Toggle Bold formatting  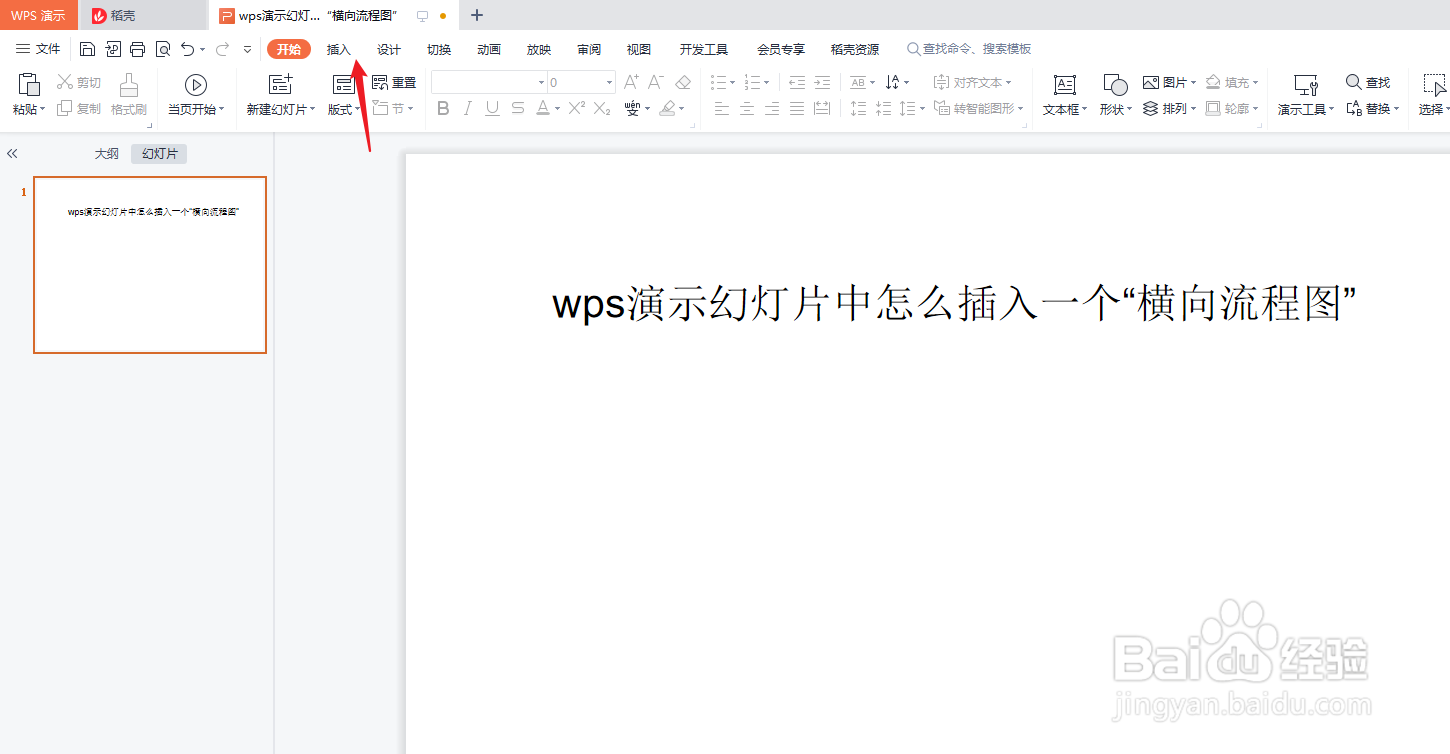(443, 108)
